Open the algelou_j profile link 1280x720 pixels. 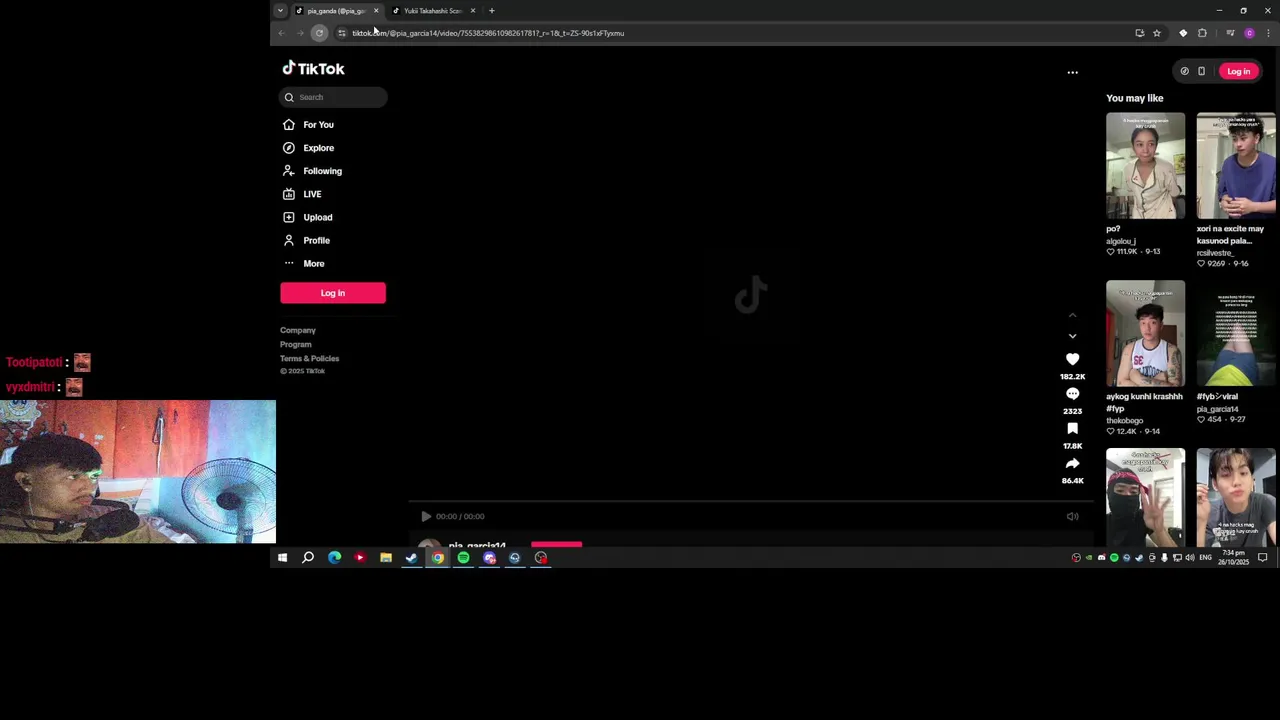pos(1121,241)
